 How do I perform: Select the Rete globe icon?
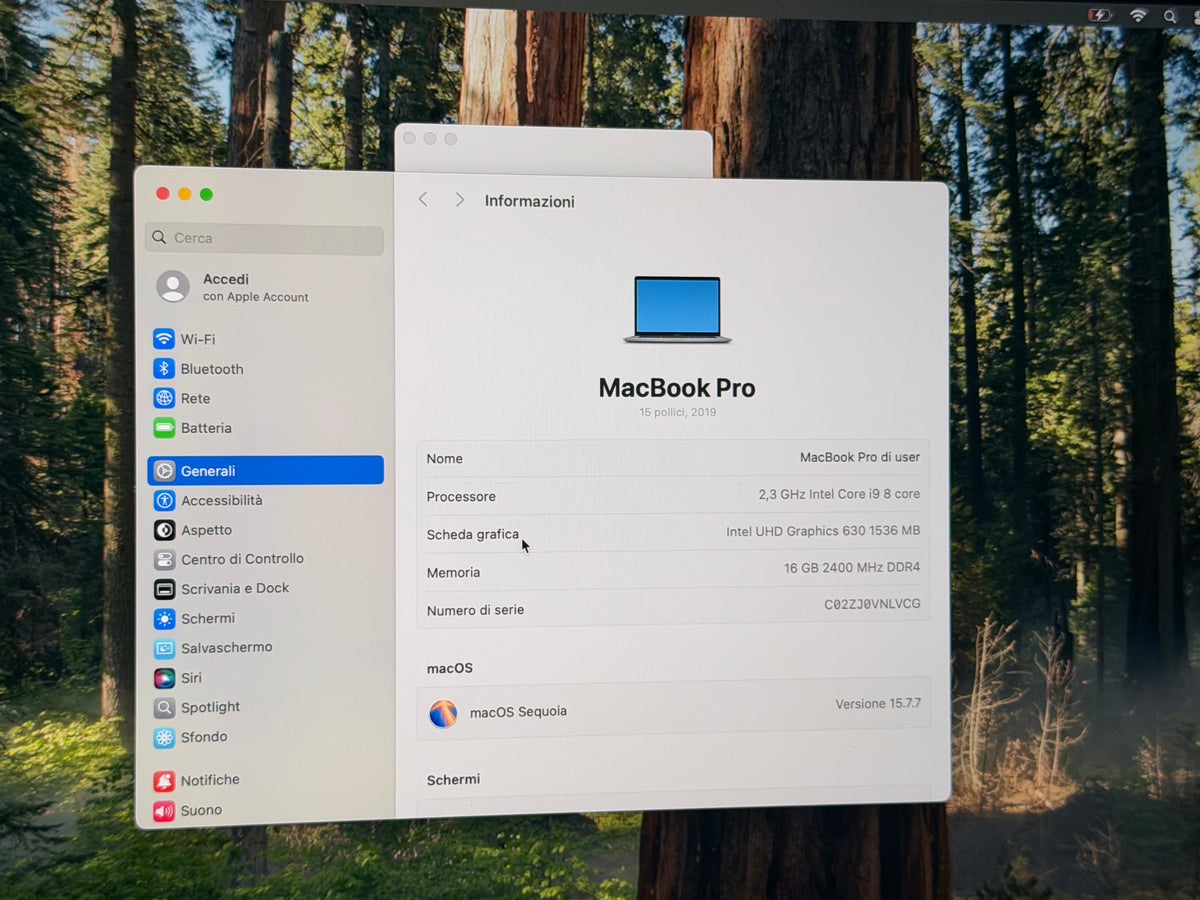tap(164, 398)
